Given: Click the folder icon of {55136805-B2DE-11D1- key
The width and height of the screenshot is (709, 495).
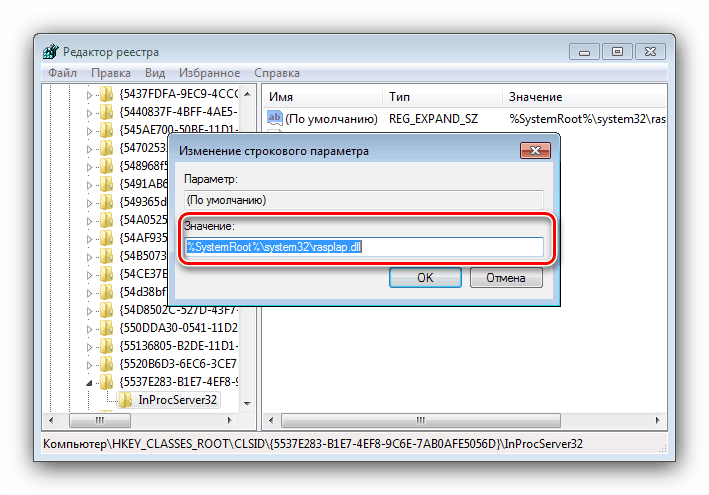Looking at the screenshot, I should (106, 346).
